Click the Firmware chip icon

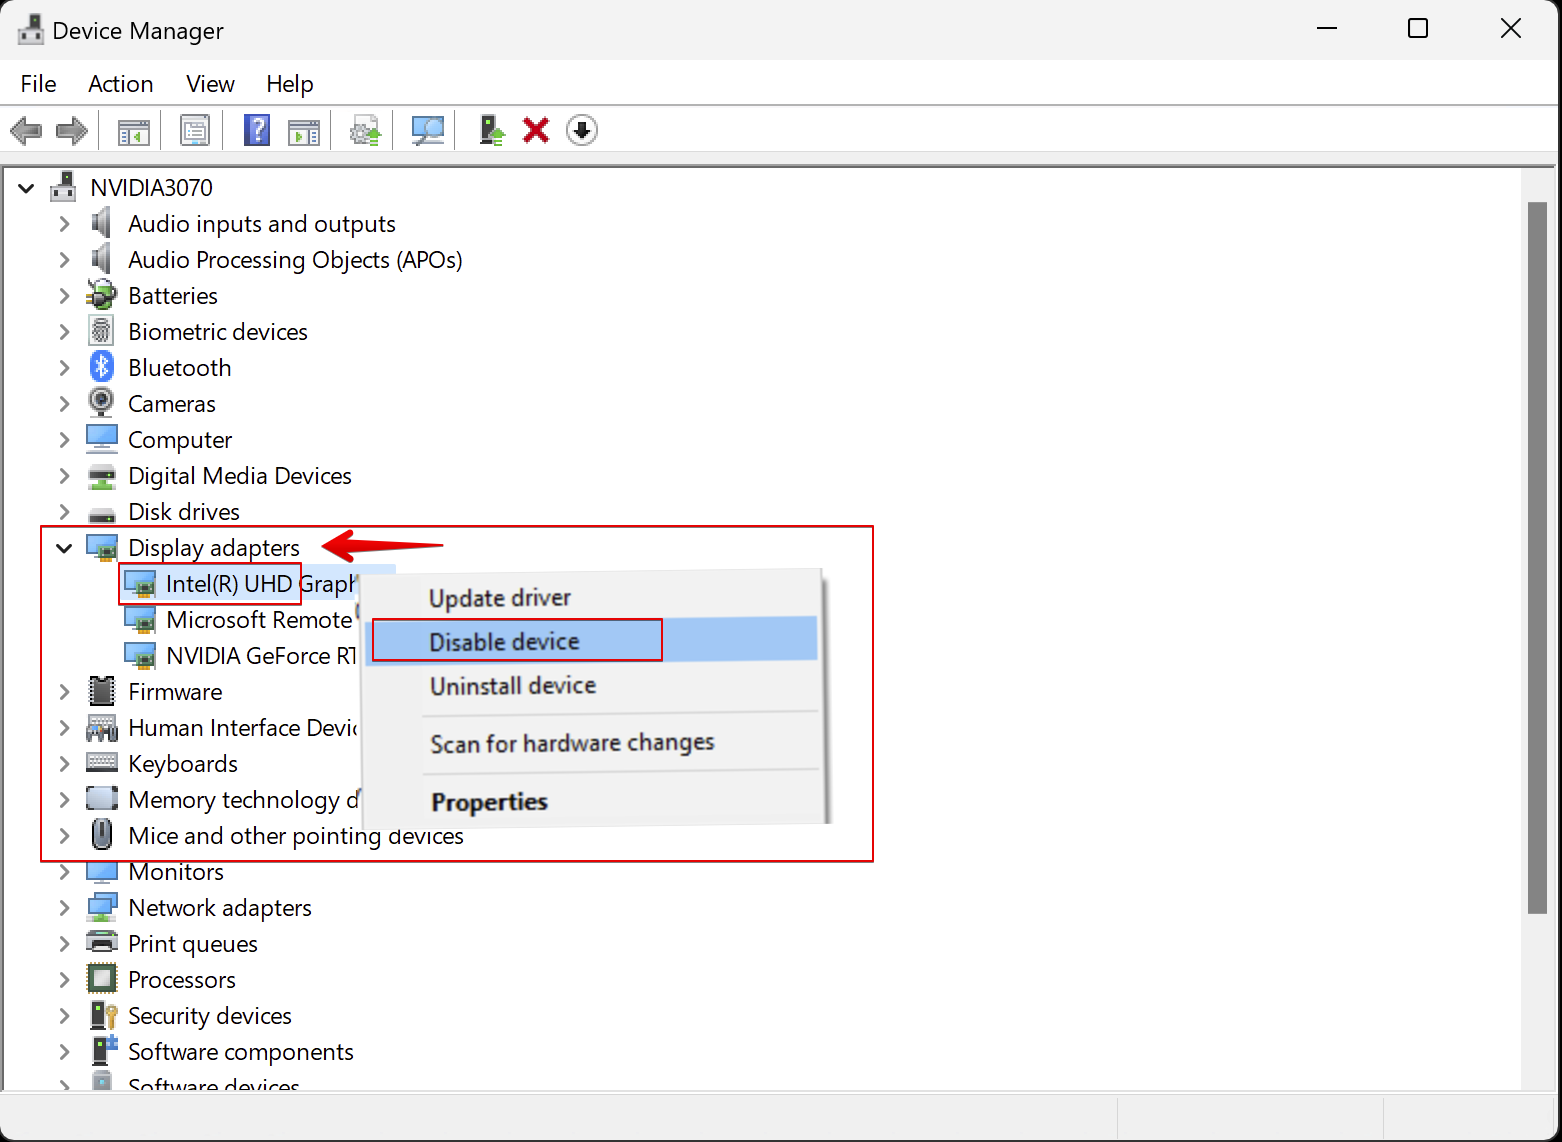click(101, 691)
